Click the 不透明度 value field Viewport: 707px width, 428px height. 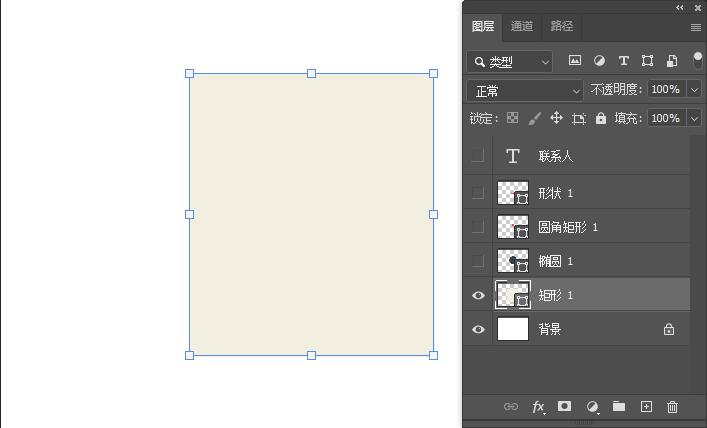pyautogui.click(x=667, y=89)
